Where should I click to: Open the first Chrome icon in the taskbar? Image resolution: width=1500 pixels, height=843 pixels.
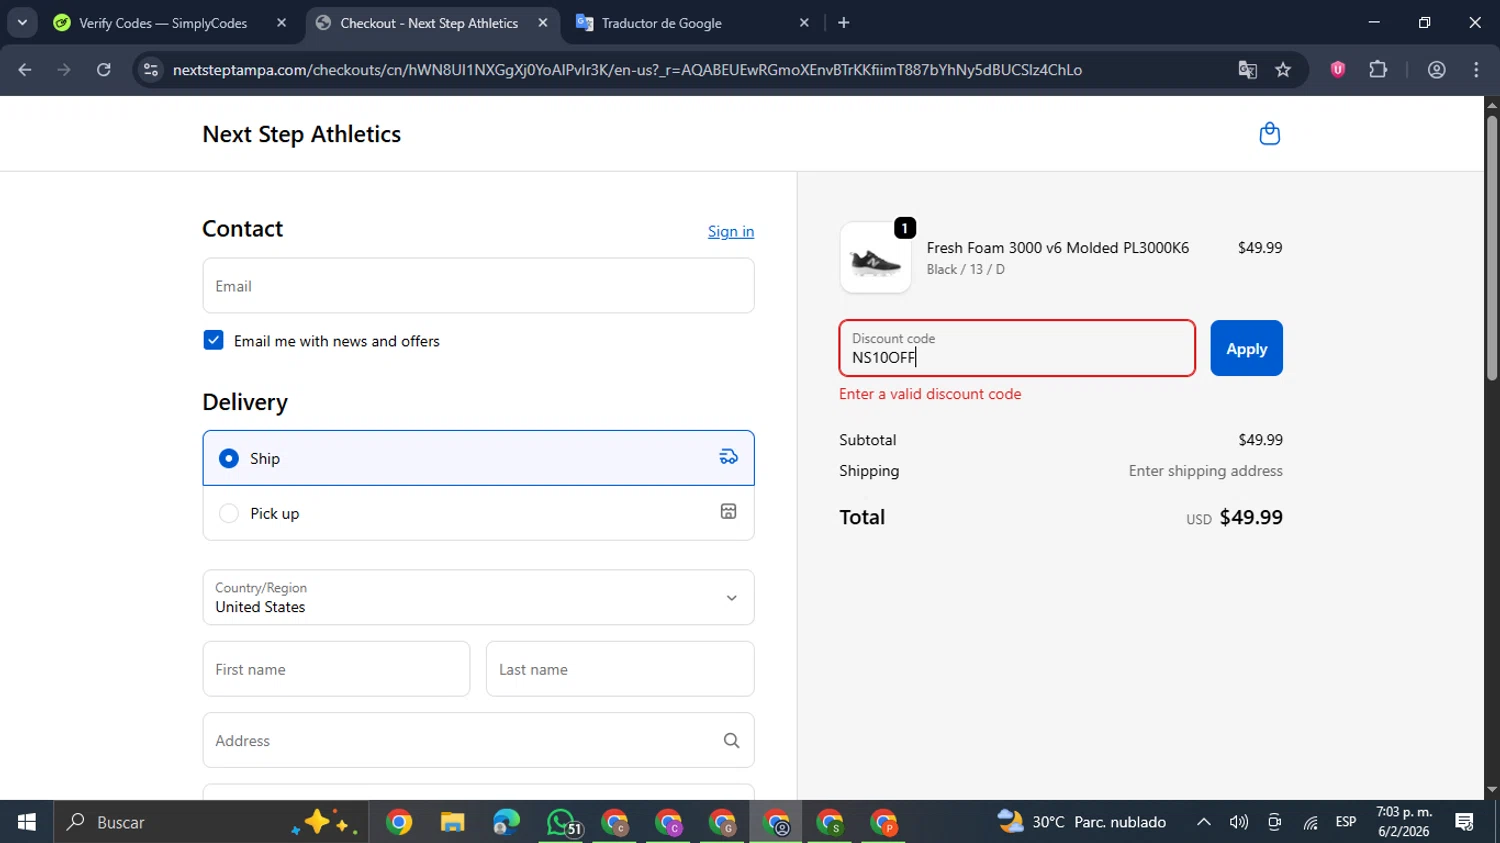coord(398,822)
